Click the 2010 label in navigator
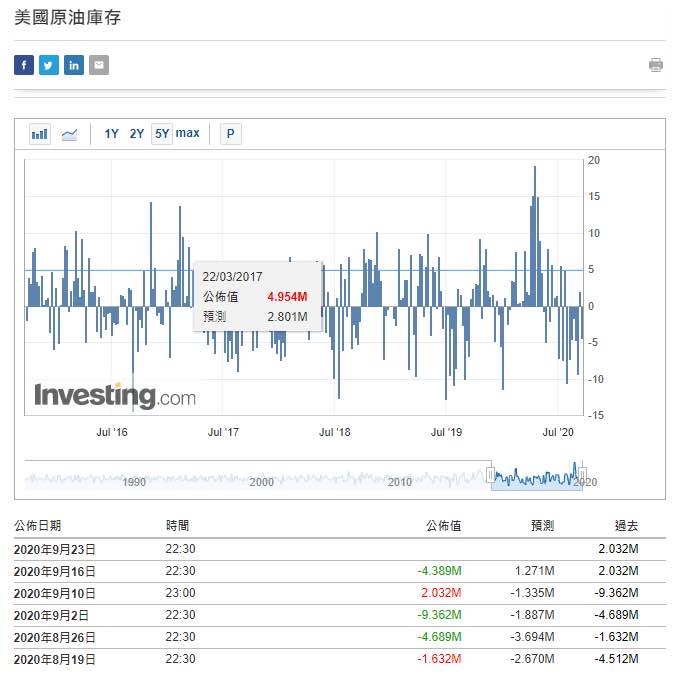The image size is (675, 684). (x=400, y=482)
